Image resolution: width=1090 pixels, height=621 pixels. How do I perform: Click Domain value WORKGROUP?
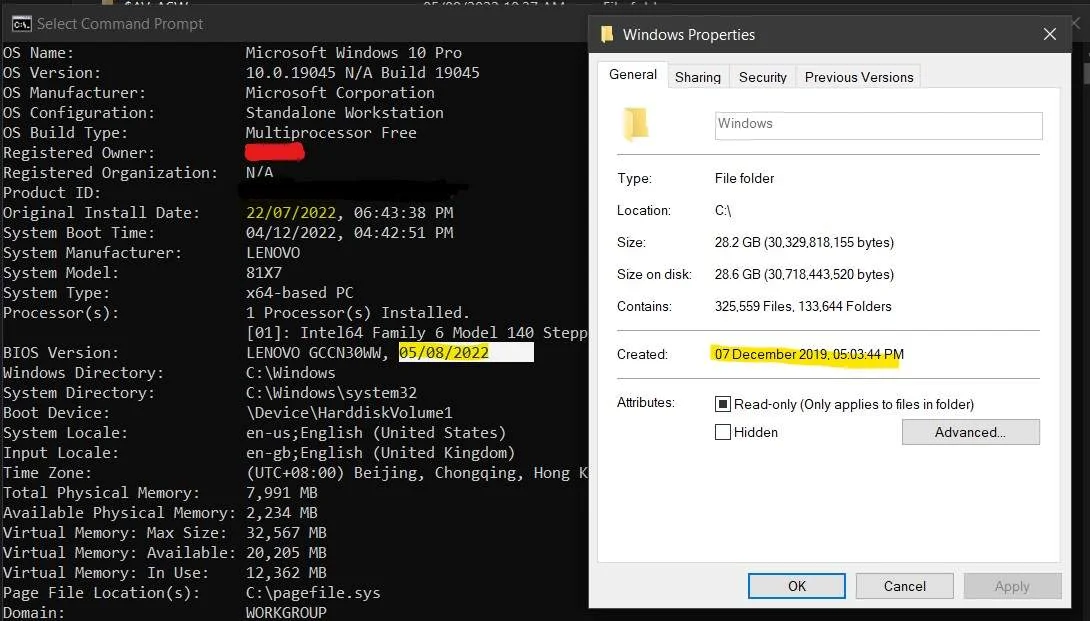click(x=286, y=613)
